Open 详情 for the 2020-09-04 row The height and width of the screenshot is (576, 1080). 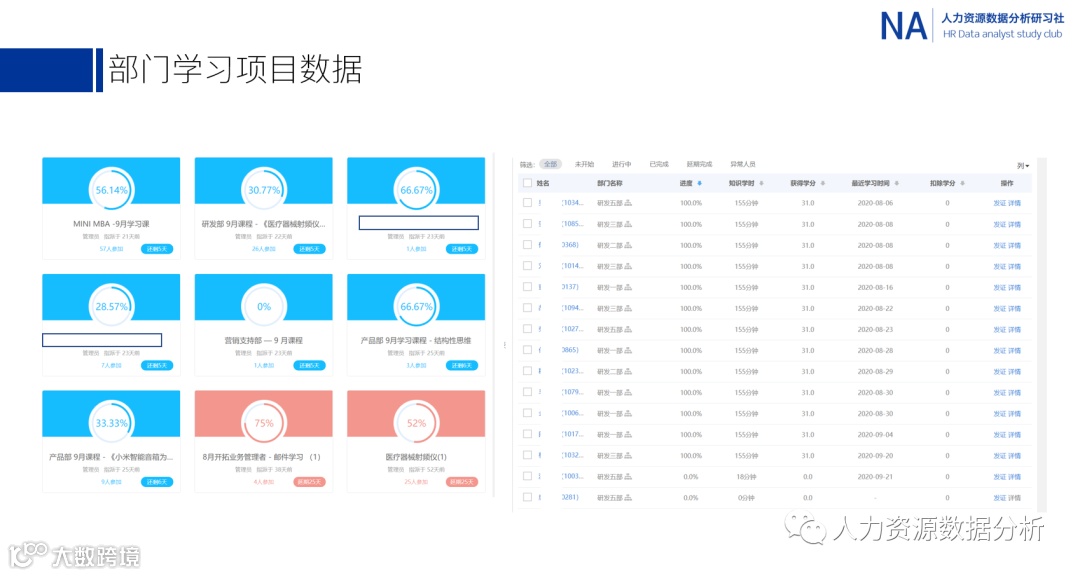click(1015, 435)
